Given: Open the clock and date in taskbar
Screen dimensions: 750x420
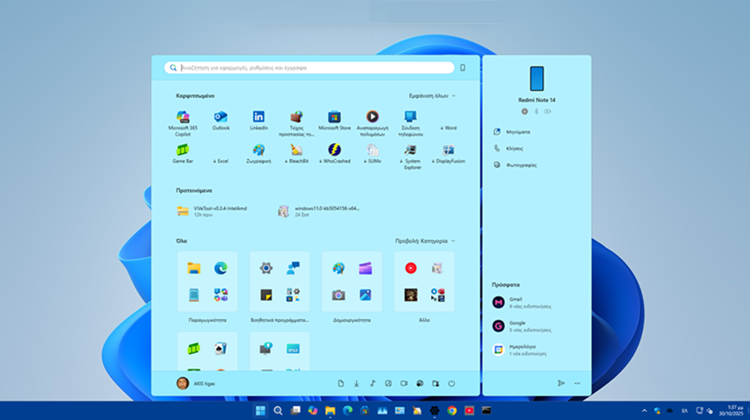Looking at the screenshot, I should pos(731,410).
